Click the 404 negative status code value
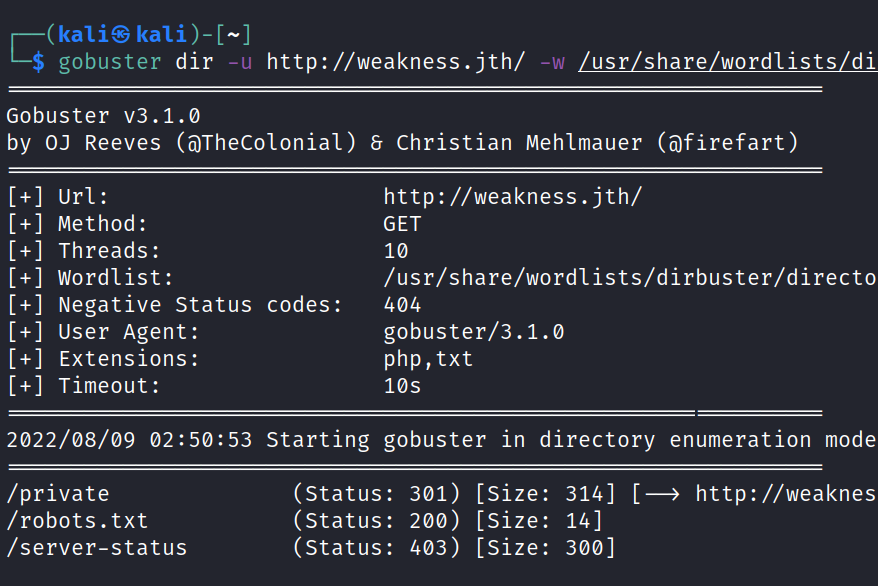Screen dimensions: 878x586 (x=402, y=304)
